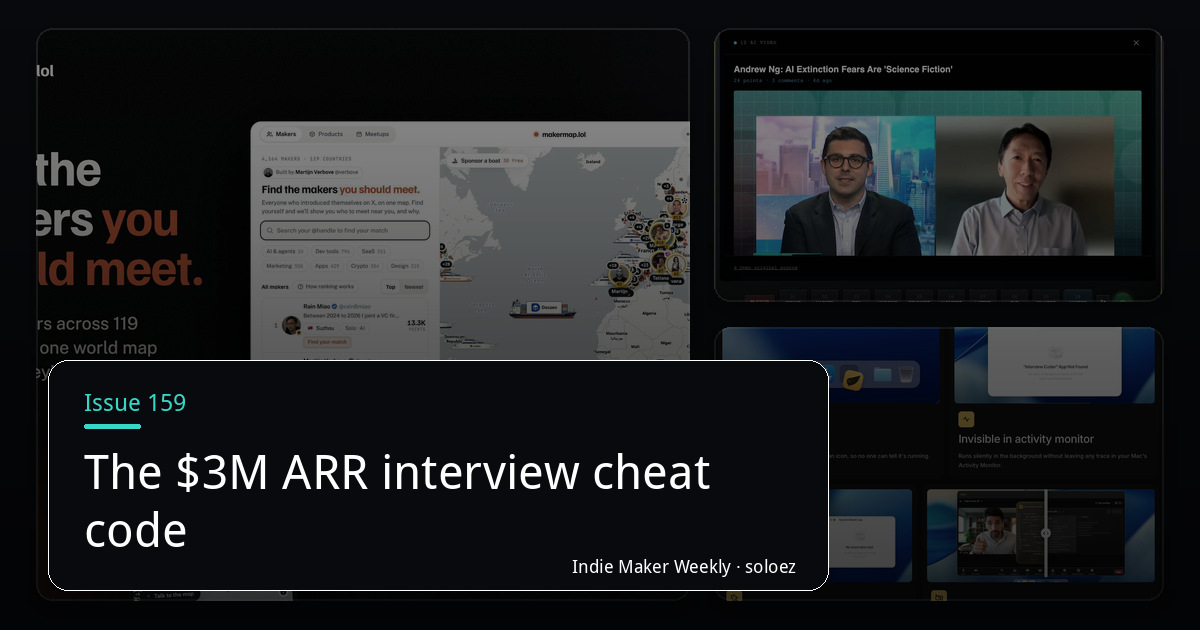Play the Andrew Ng interview video
Image resolution: width=1200 pixels, height=630 pixels.
pyautogui.click(x=937, y=173)
